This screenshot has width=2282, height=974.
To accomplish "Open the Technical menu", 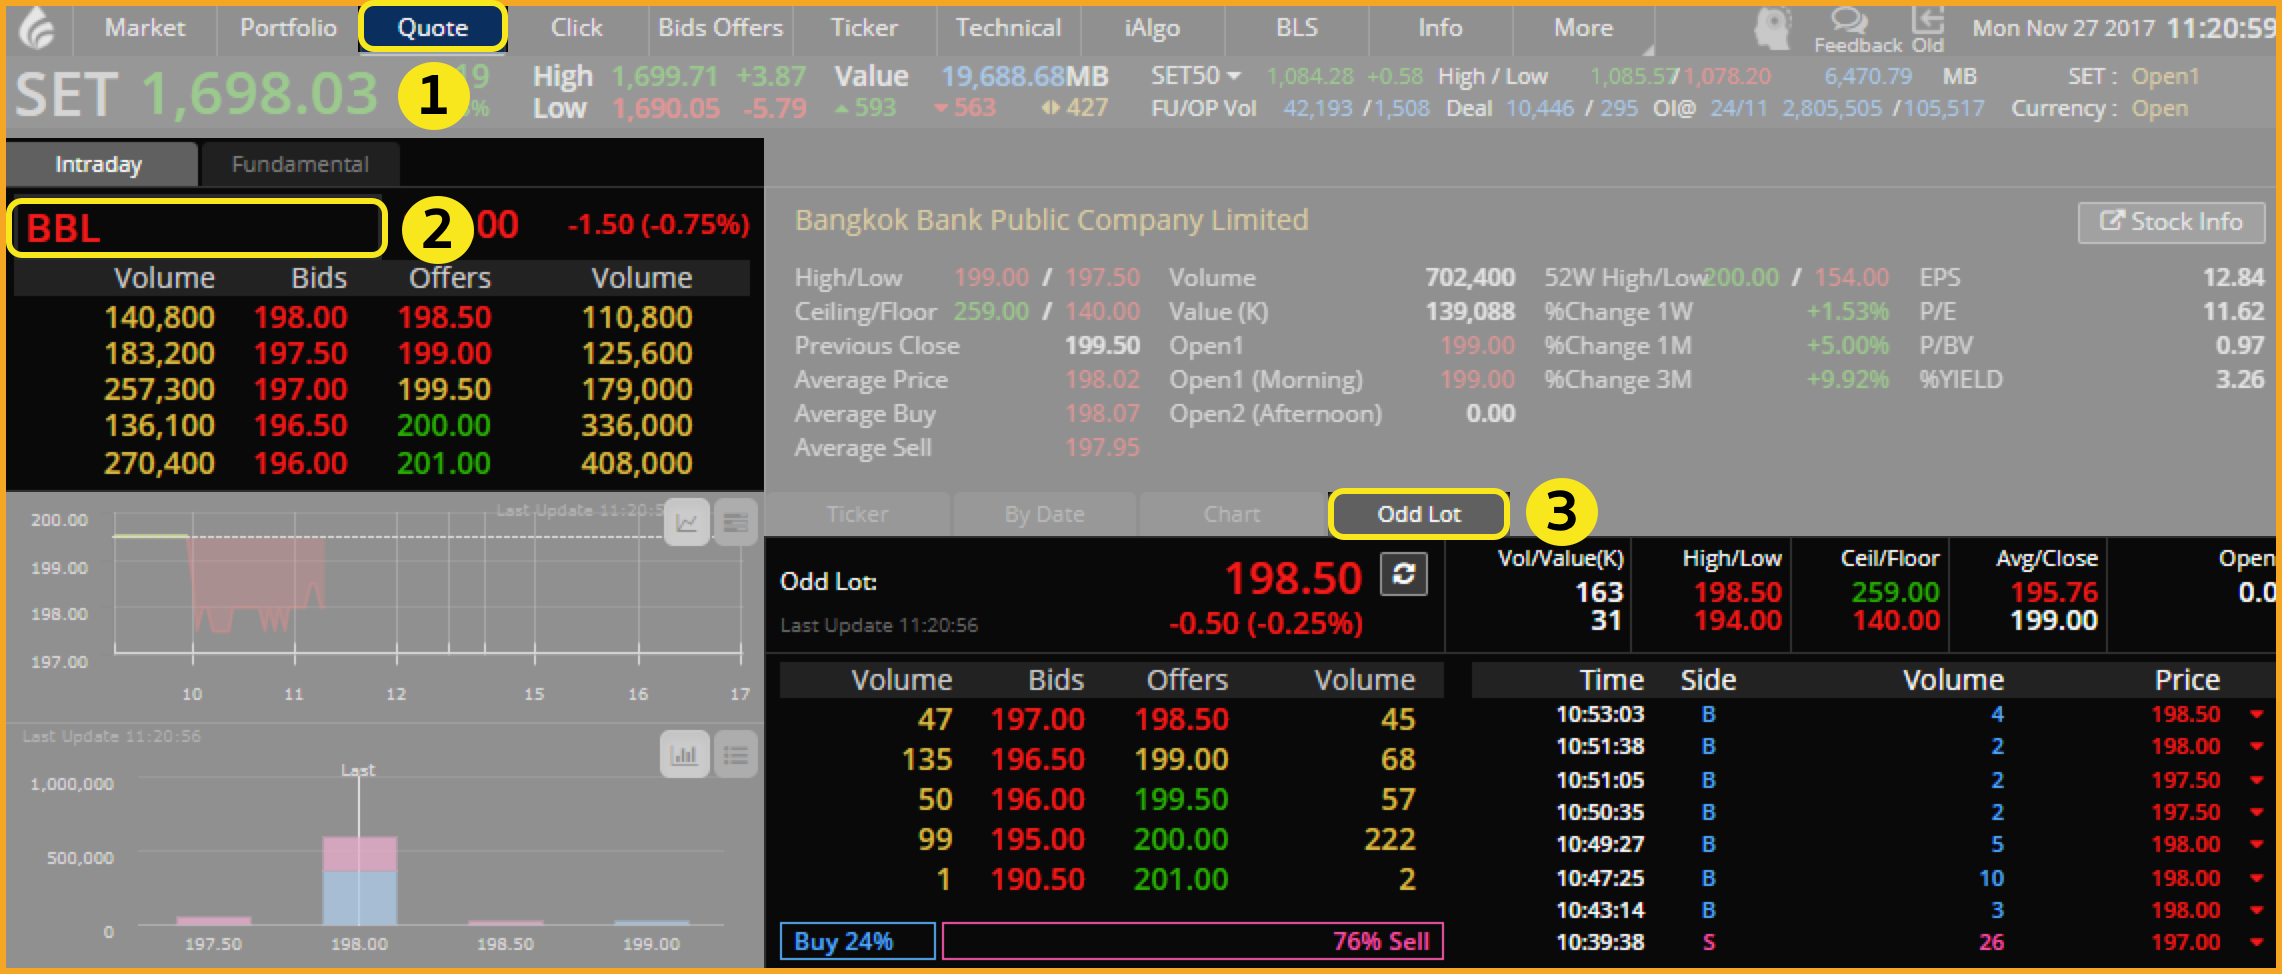I will point(1008,28).
